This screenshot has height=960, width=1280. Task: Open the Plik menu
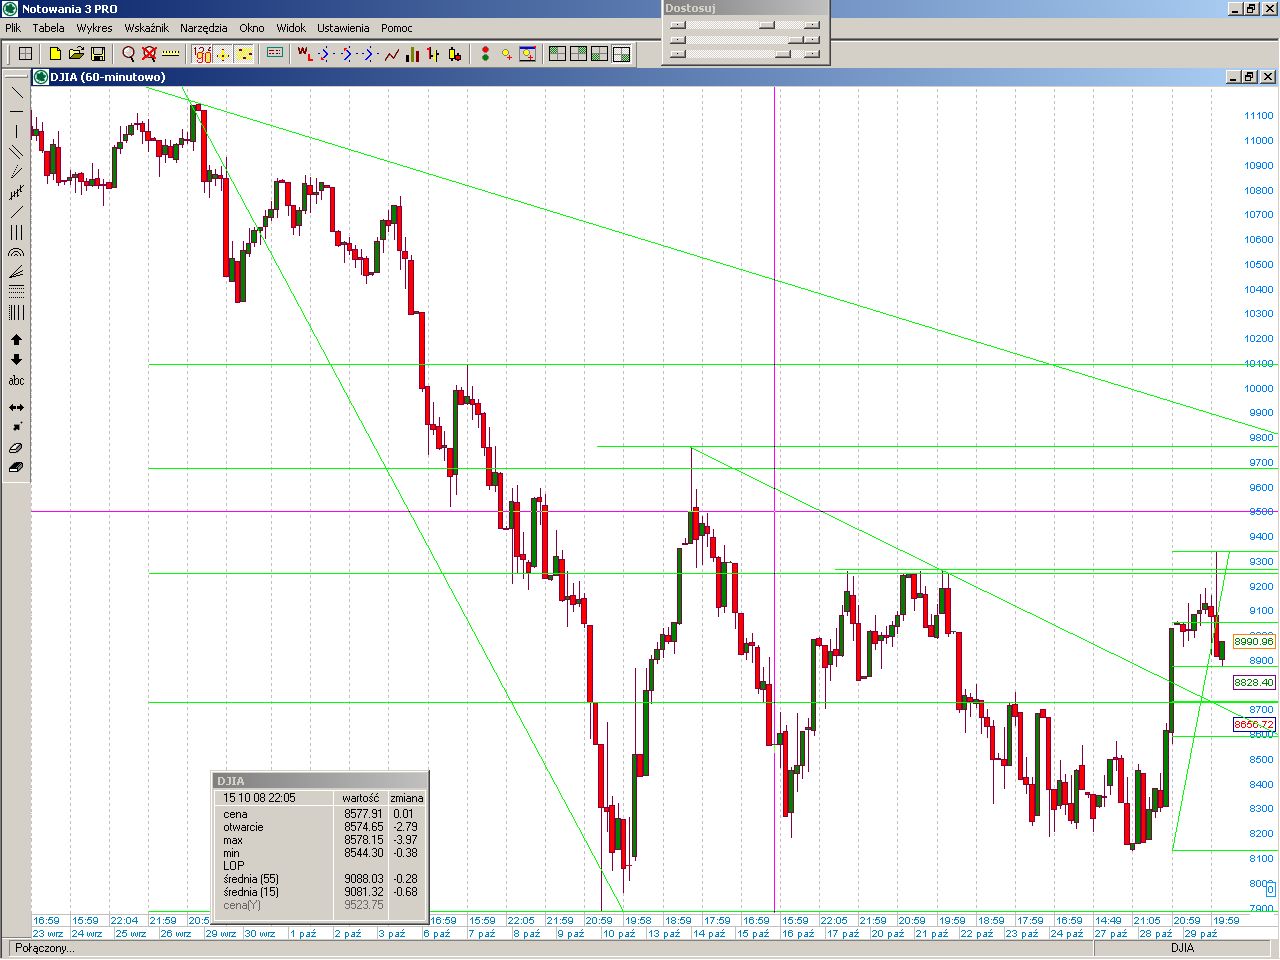[13, 28]
